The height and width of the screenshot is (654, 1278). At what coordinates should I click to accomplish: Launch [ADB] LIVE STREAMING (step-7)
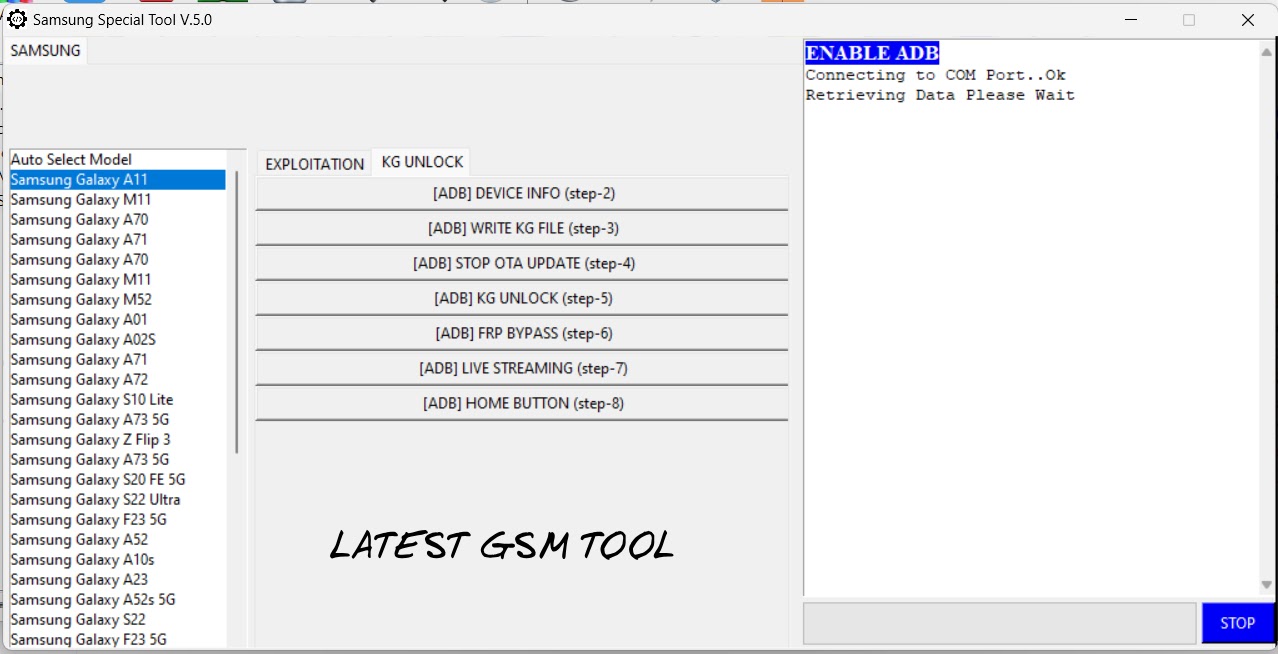(x=522, y=368)
